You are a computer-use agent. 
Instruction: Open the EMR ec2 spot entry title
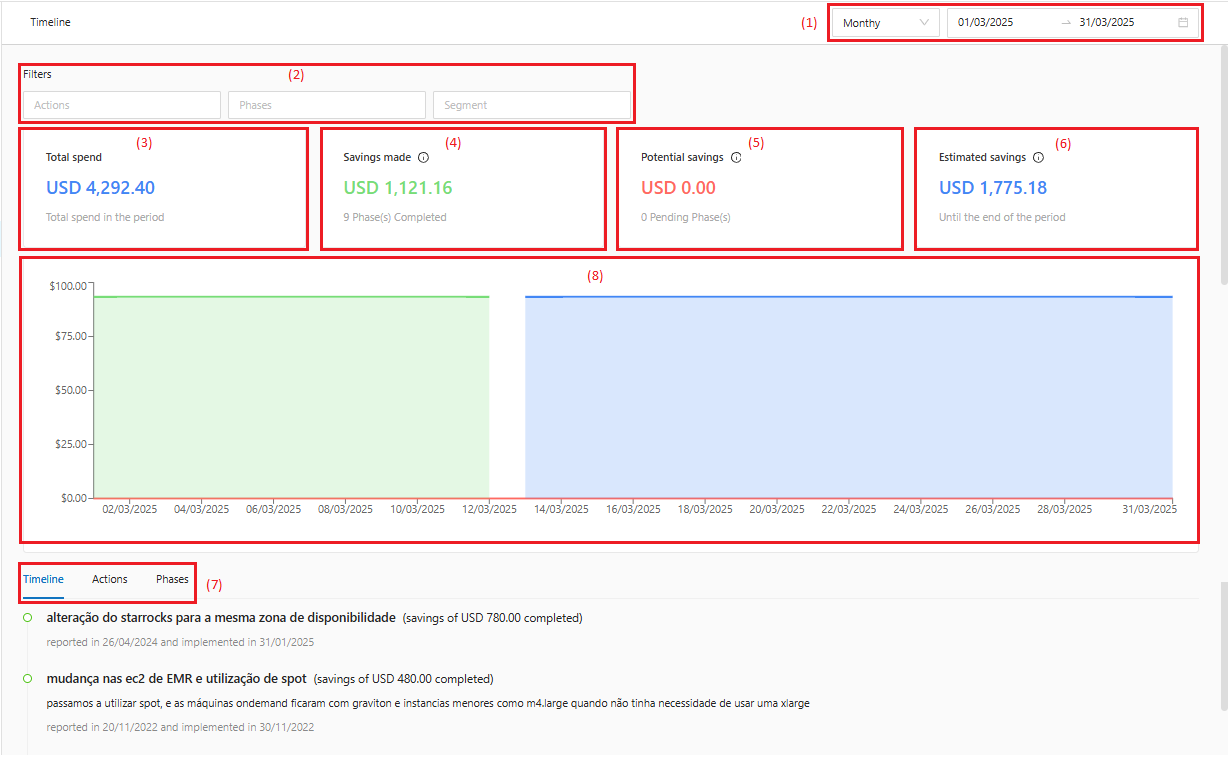pyautogui.click(x=176, y=679)
